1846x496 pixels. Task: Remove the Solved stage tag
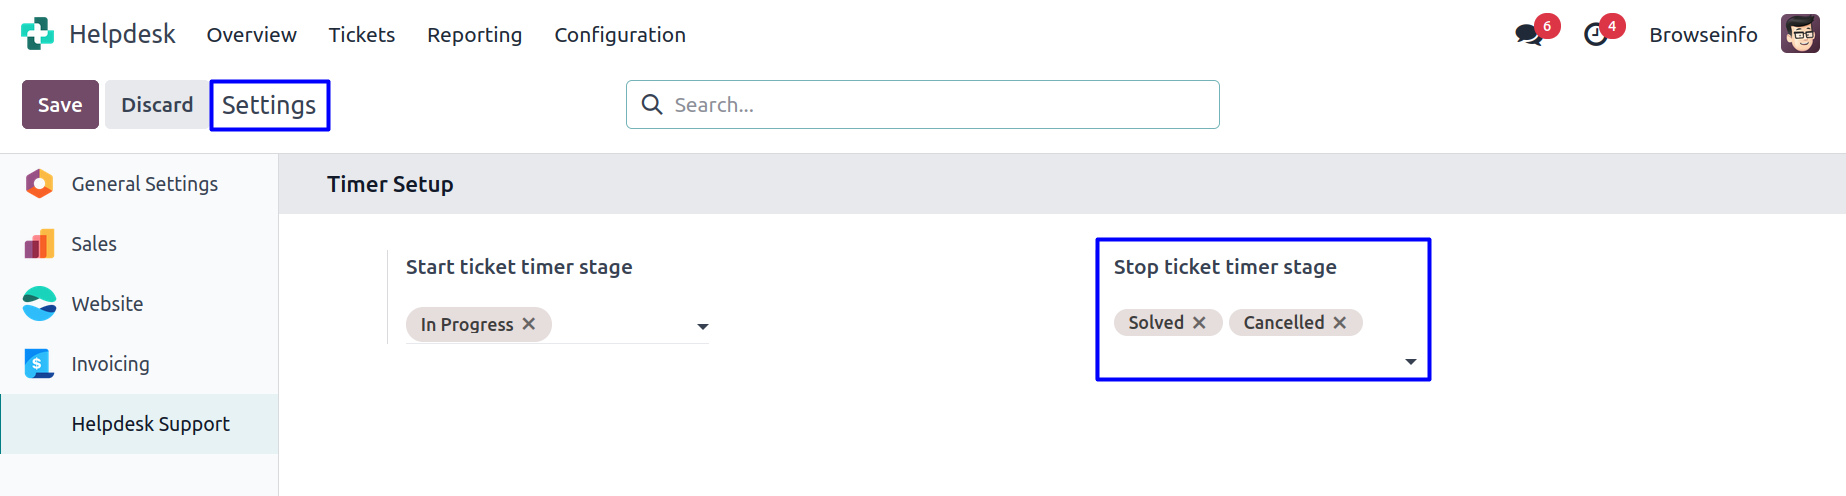tap(1199, 322)
